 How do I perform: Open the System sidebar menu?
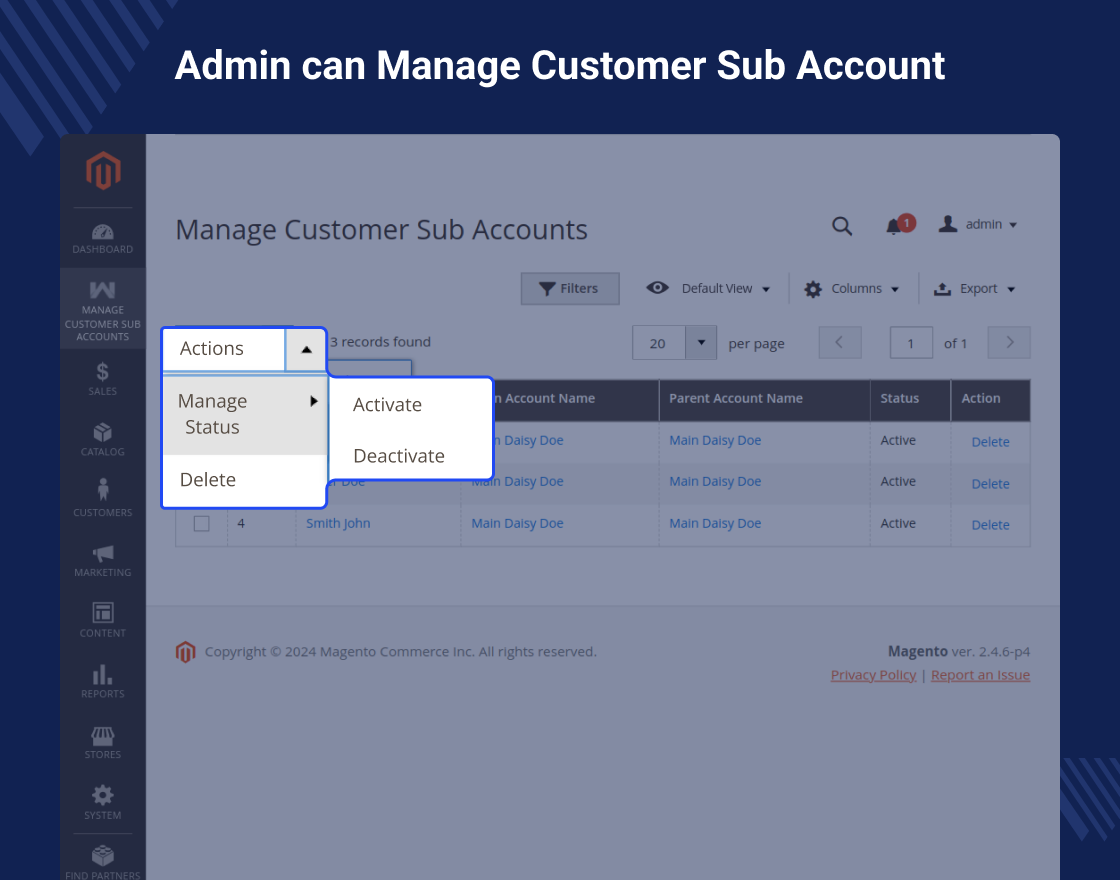pyautogui.click(x=103, y=802)
